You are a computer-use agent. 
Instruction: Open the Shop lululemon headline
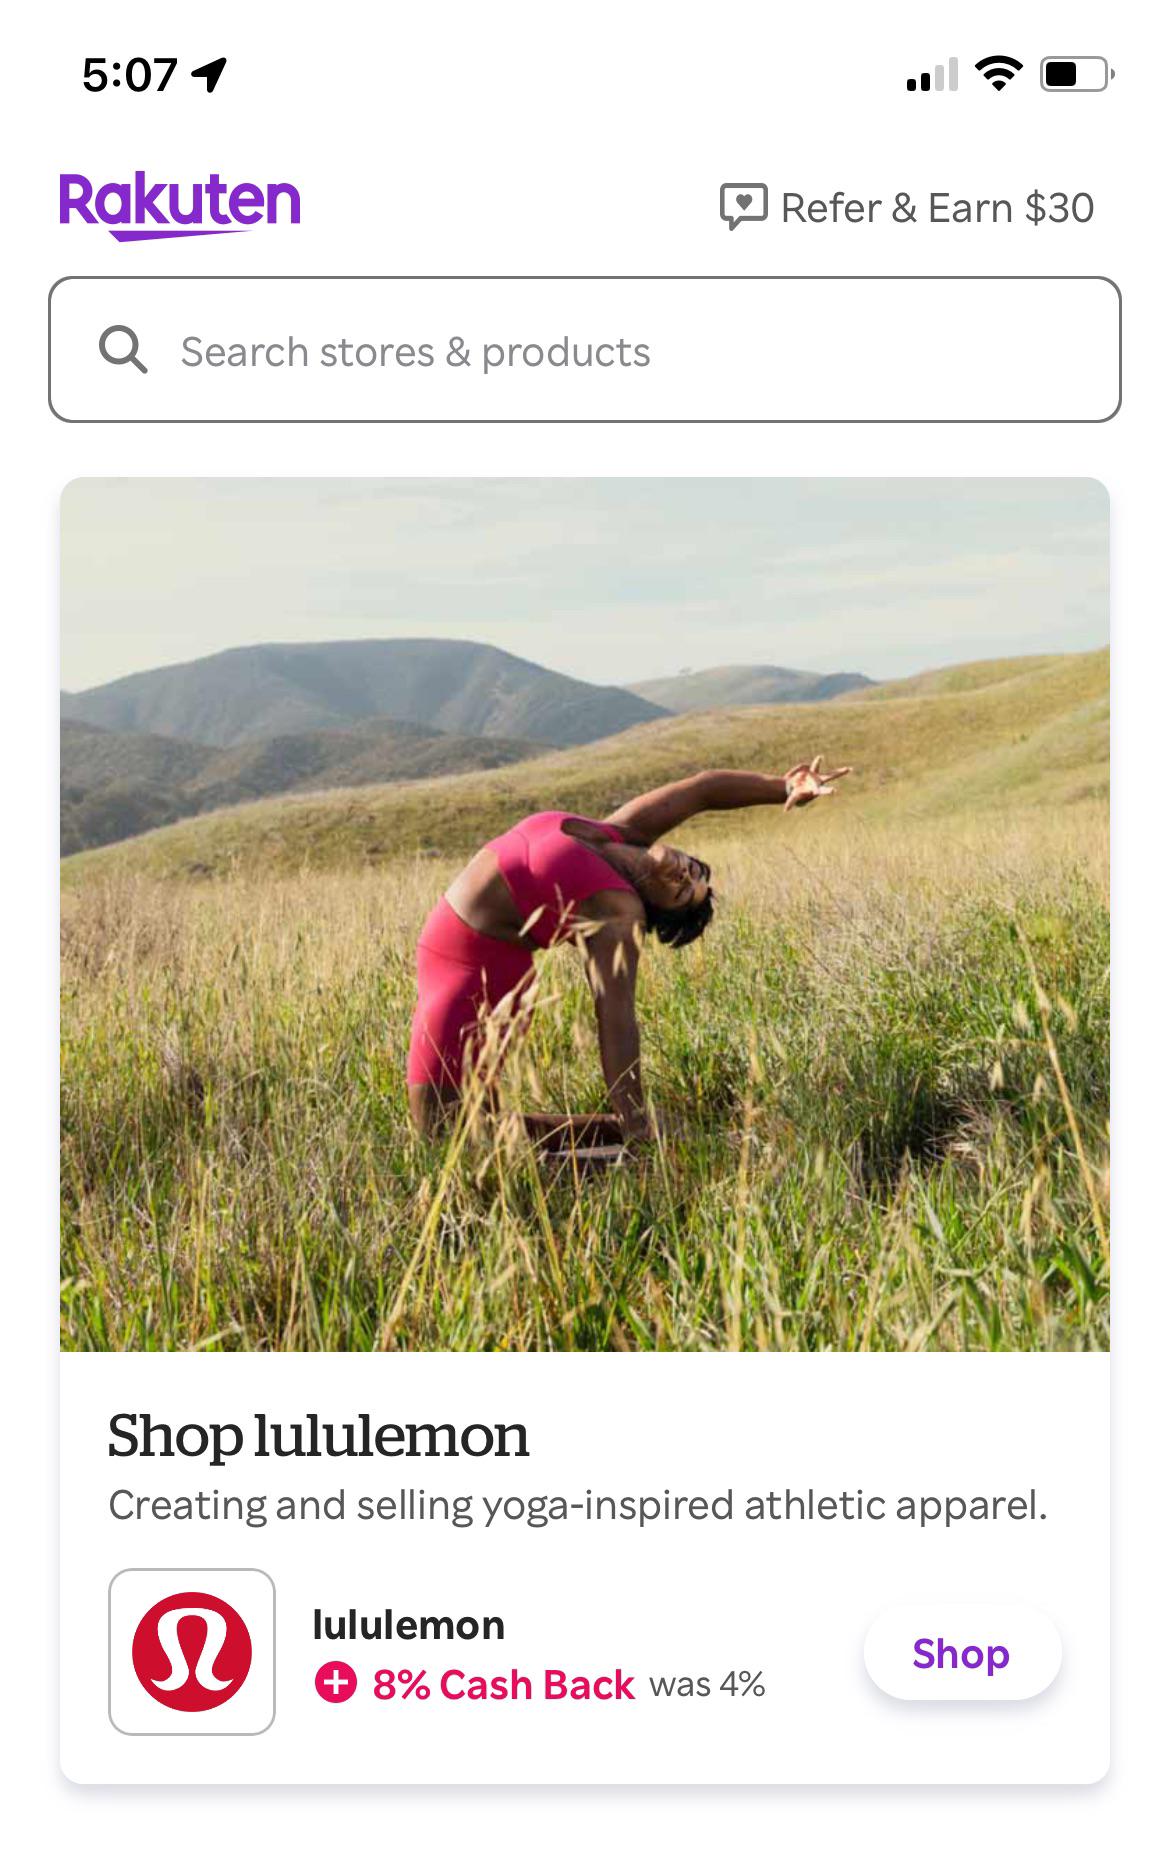point(318,1436)
